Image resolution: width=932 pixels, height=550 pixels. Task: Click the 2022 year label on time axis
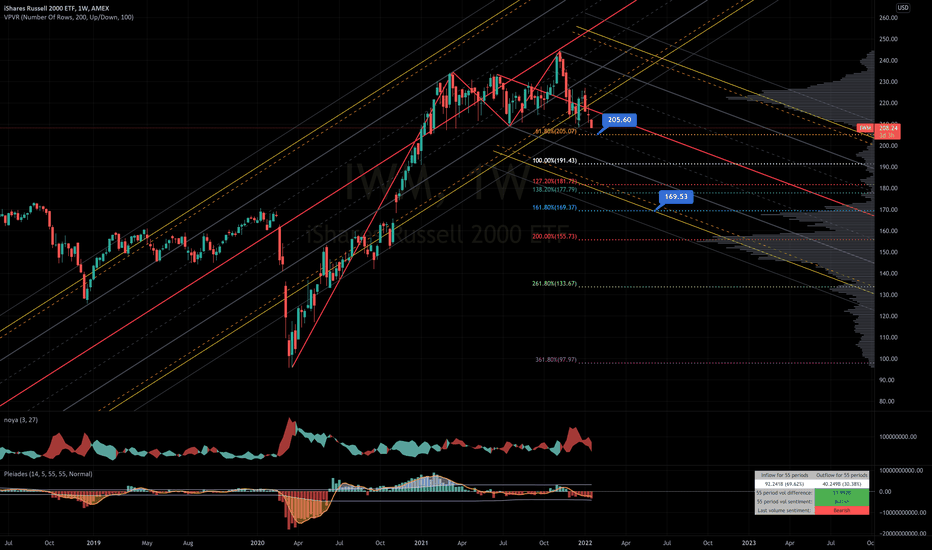point(585,543)
